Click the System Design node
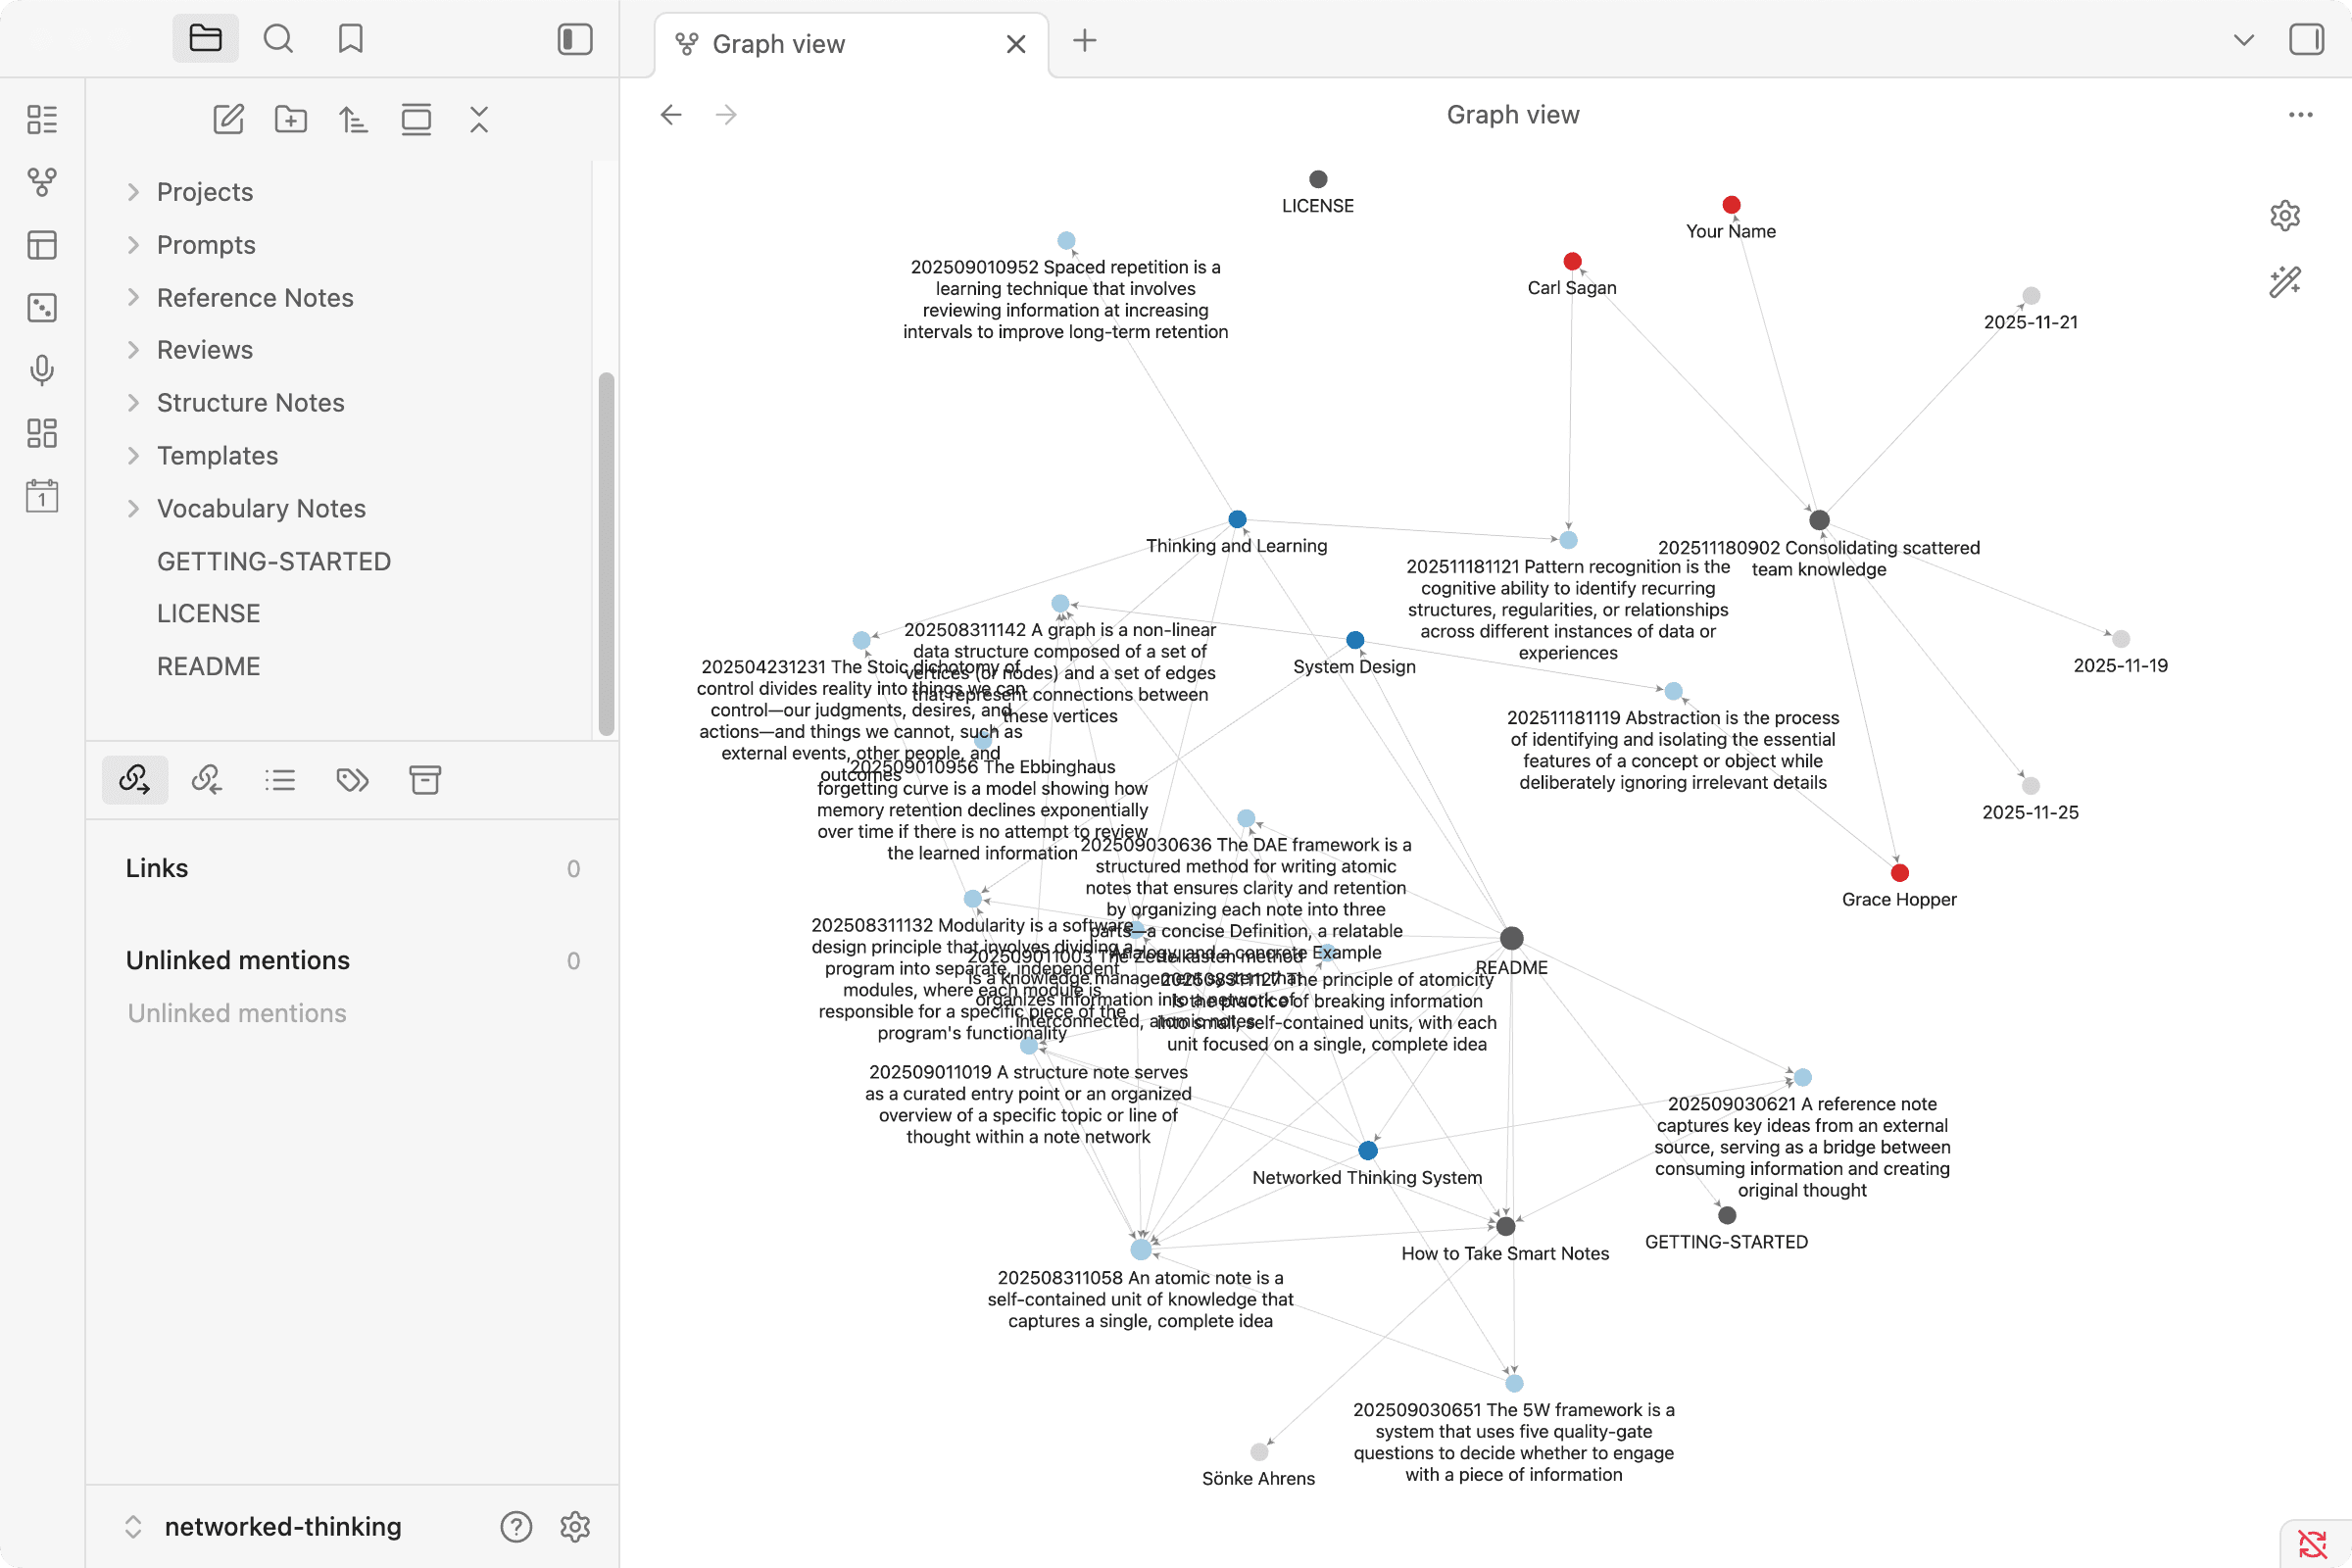Viewport: 2352px width, 1568px height. pos(1355,640)
